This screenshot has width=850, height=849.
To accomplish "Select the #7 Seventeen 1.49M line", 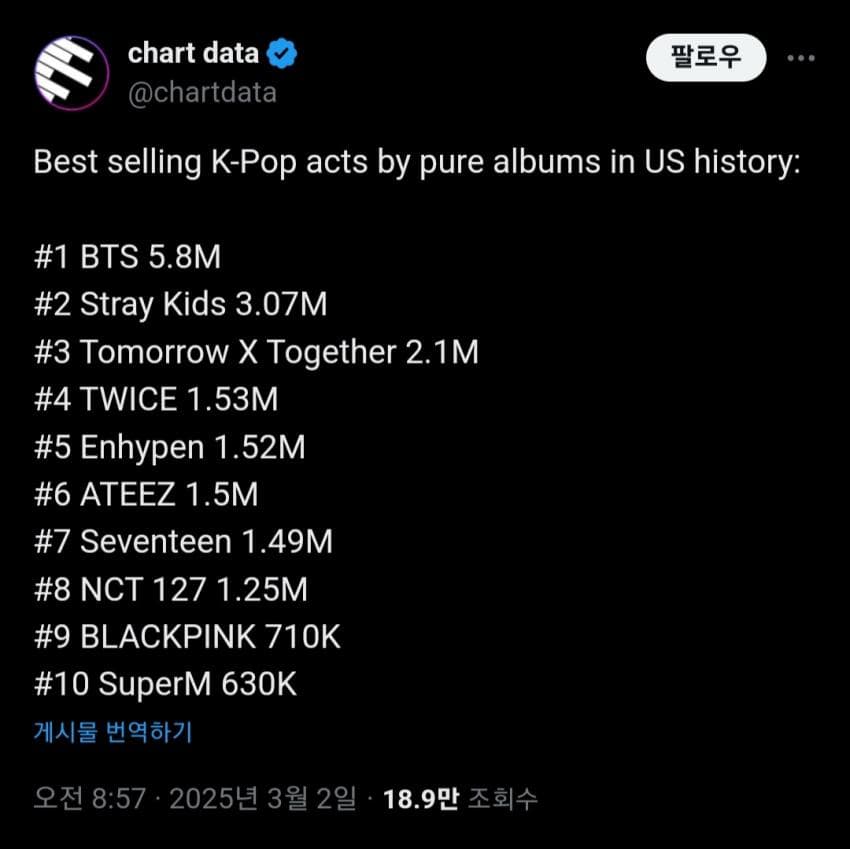I will (183, 542).
